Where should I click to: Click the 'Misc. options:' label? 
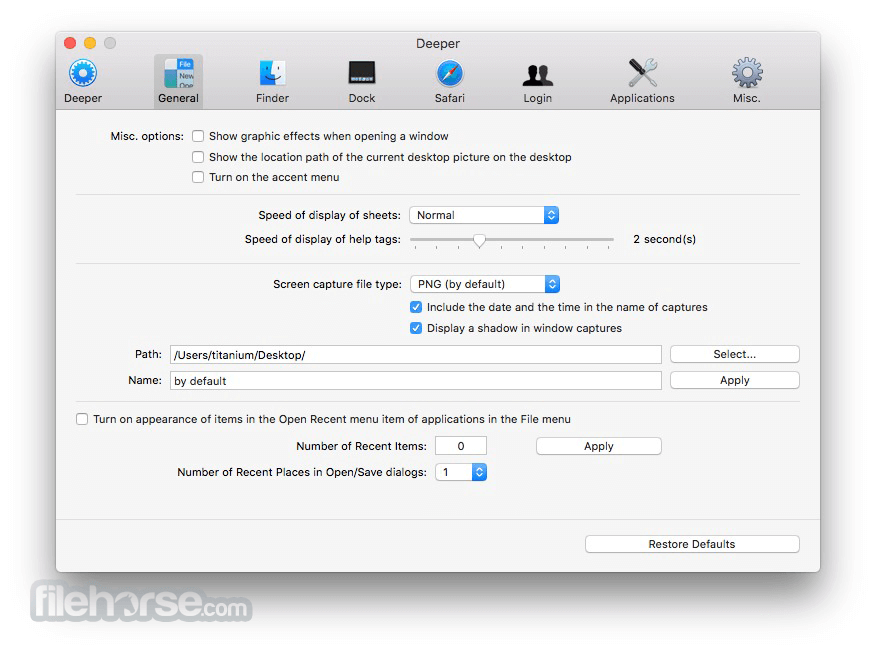click(x=147, y=136)
